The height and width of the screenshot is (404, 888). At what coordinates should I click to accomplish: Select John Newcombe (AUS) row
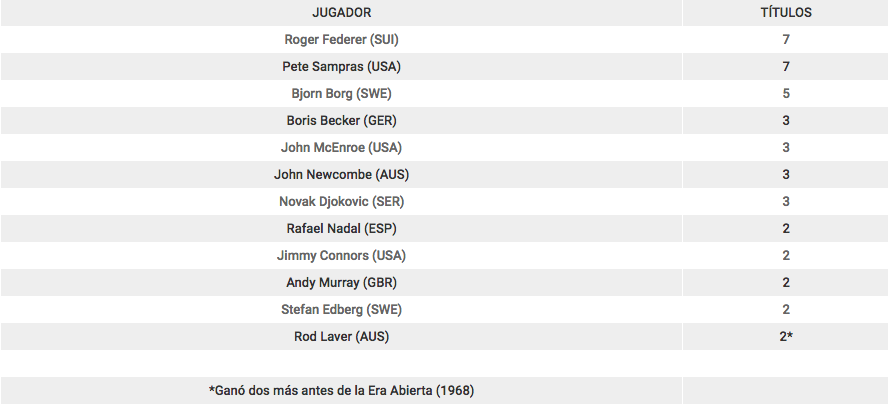[x=444, y=175]
